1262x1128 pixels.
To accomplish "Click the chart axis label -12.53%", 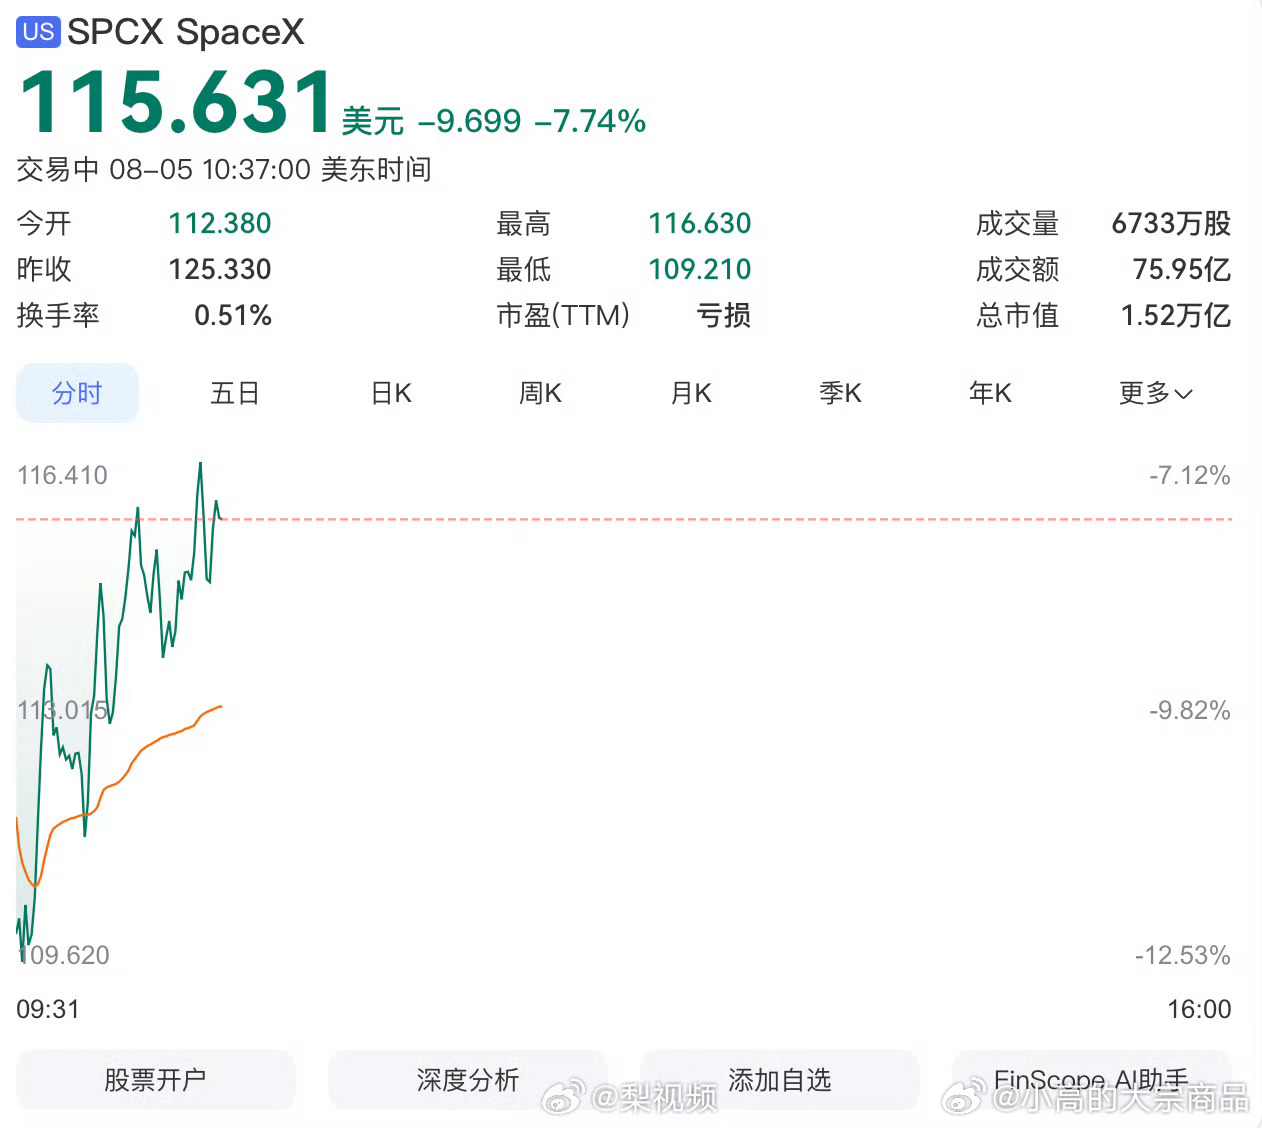I will pos(1183,955).
